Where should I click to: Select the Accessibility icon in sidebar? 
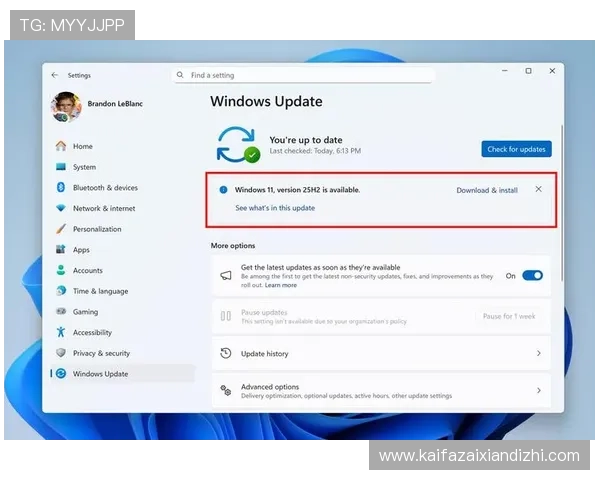coord(61,332)
